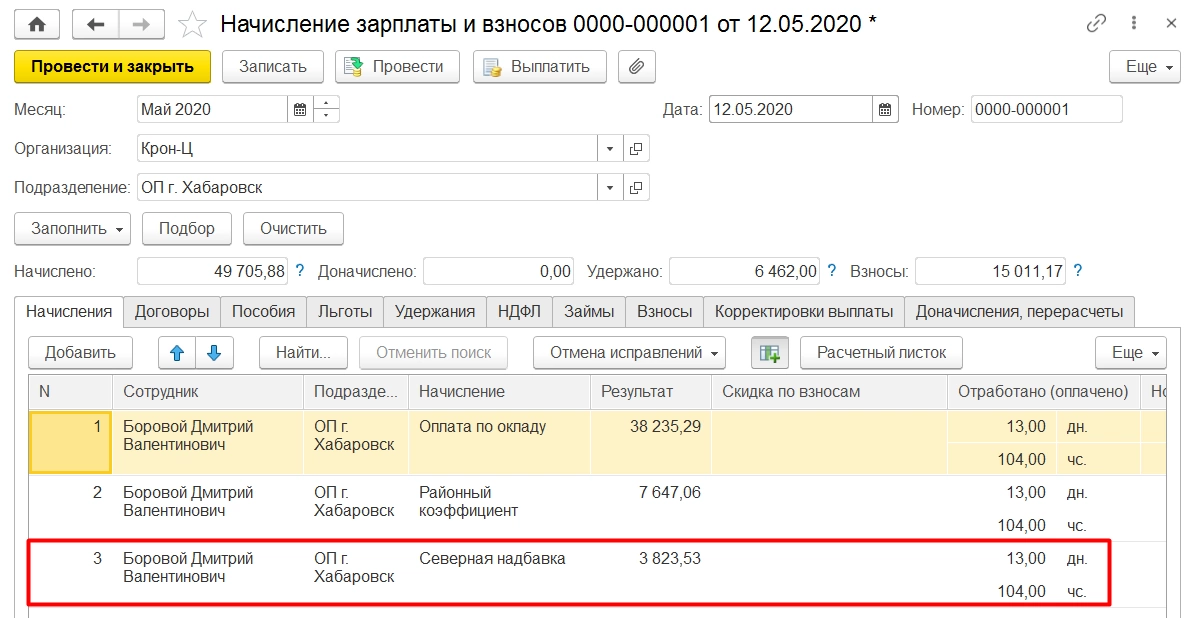Open top toolbar Еще menu

point(1147,67)
